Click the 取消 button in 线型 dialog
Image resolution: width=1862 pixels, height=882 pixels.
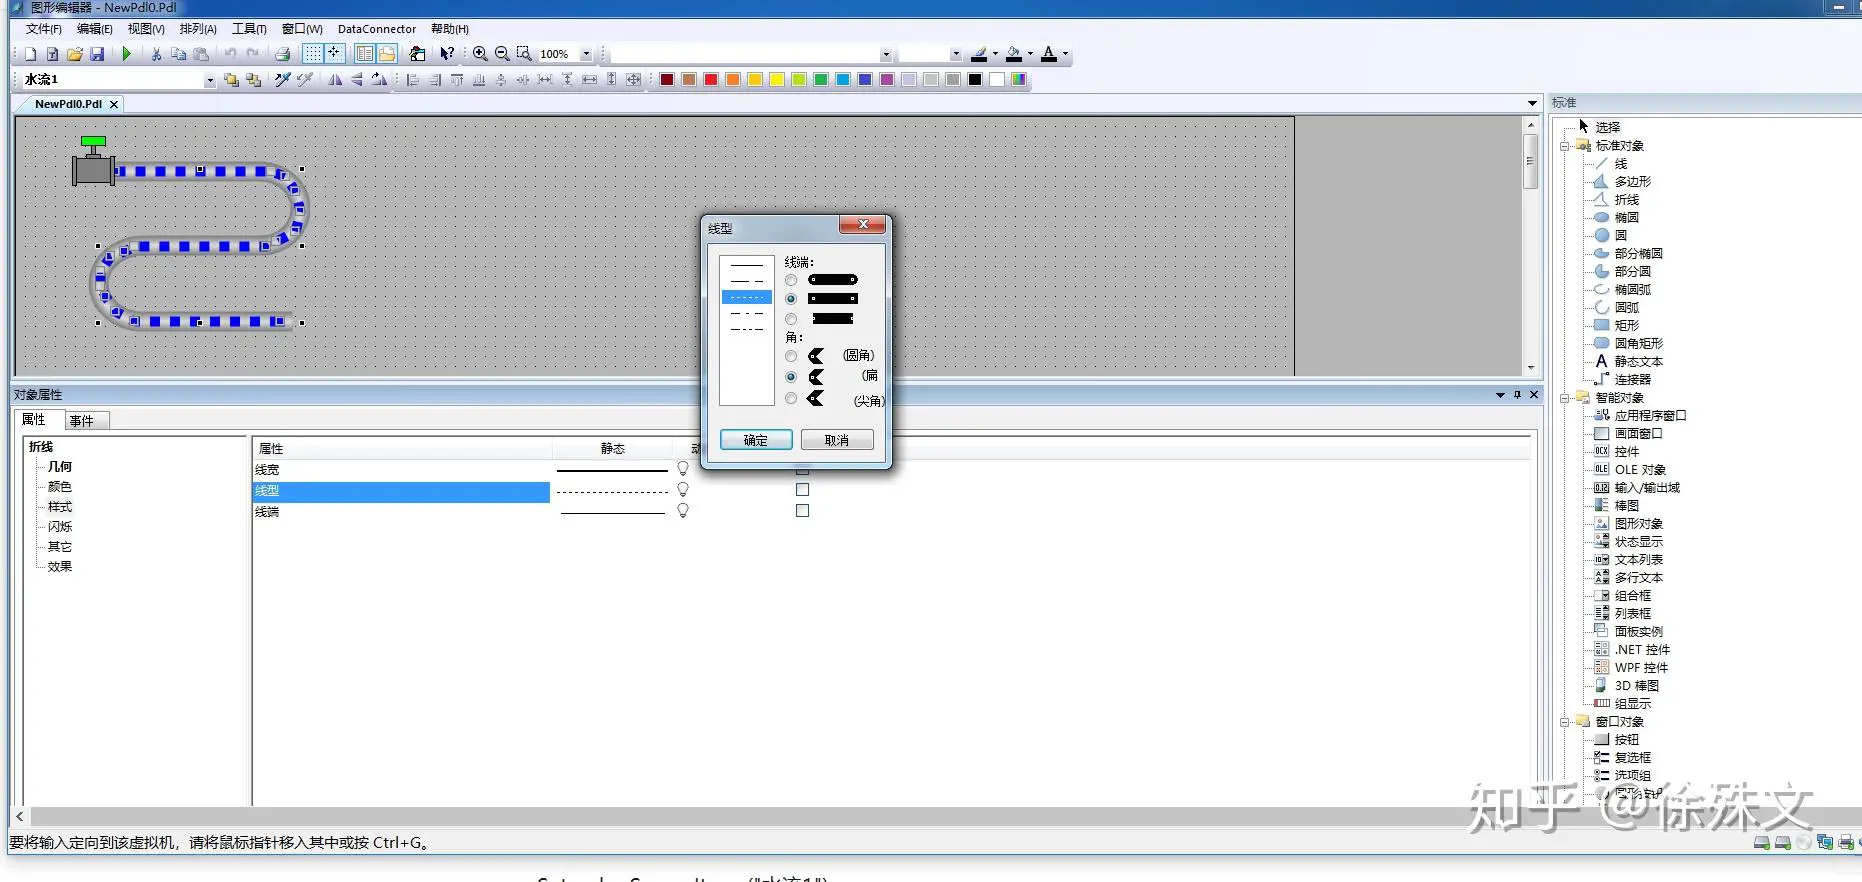(x=836, y=440)
